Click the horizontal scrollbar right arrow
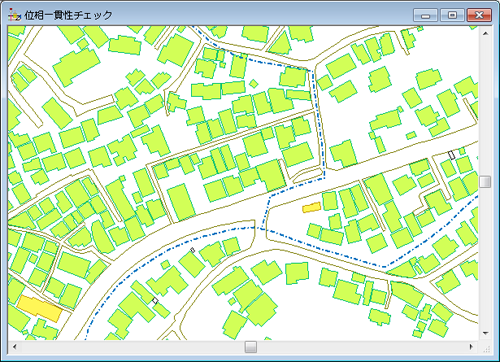This screenshot has height=362, width=500. (x=471, y=347)
